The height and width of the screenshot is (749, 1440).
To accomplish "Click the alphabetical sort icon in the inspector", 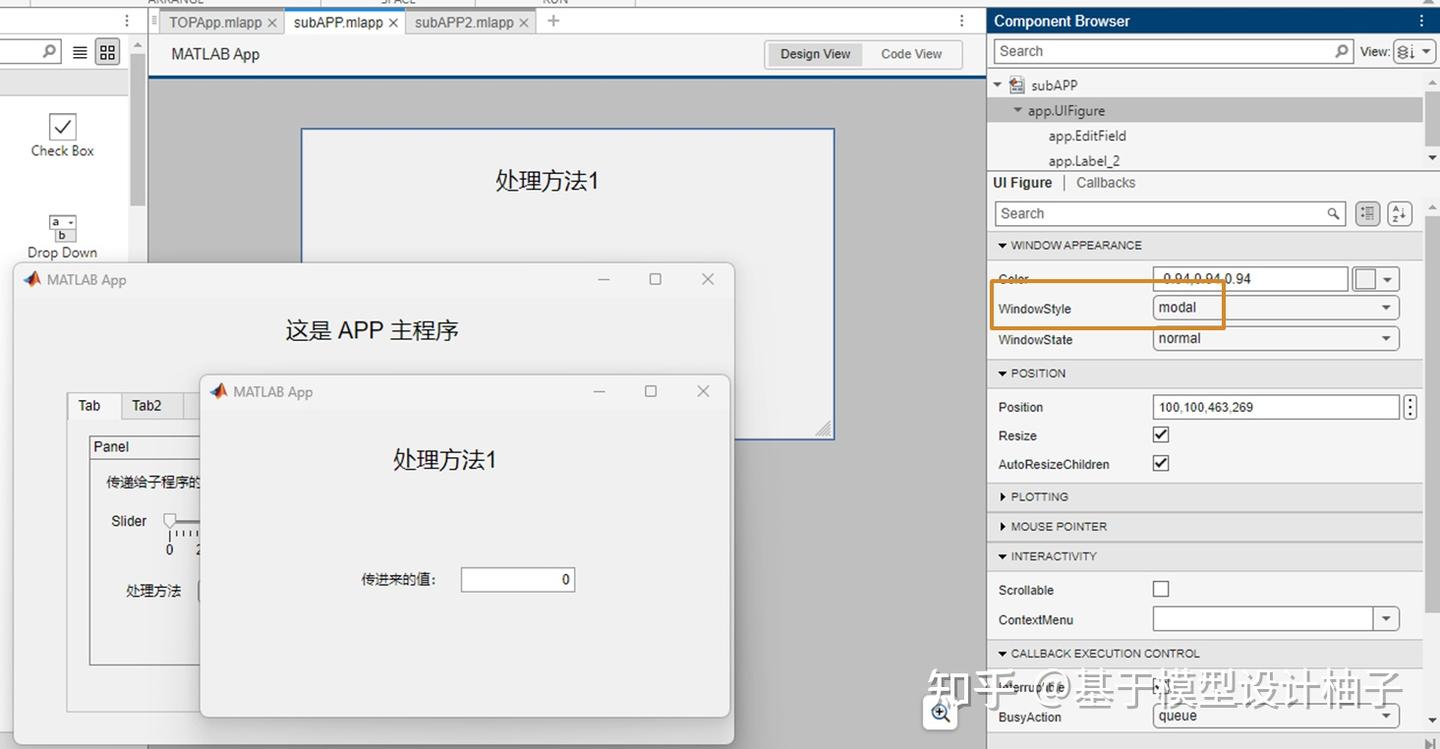I will pyautogui.click(x=1399, y=213).
